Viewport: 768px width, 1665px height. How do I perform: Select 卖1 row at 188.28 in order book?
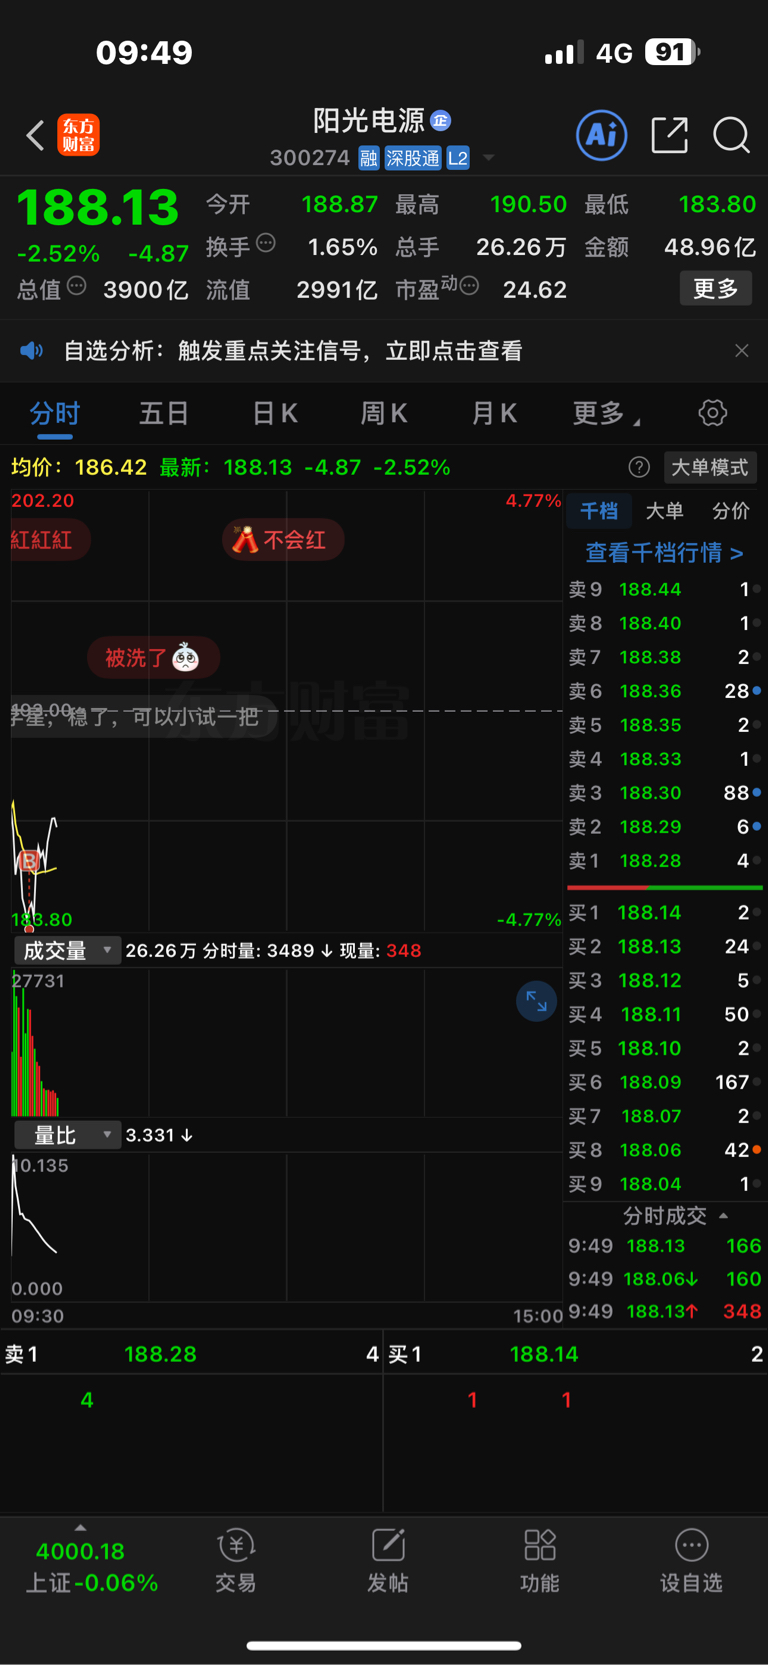click(665, 861)
